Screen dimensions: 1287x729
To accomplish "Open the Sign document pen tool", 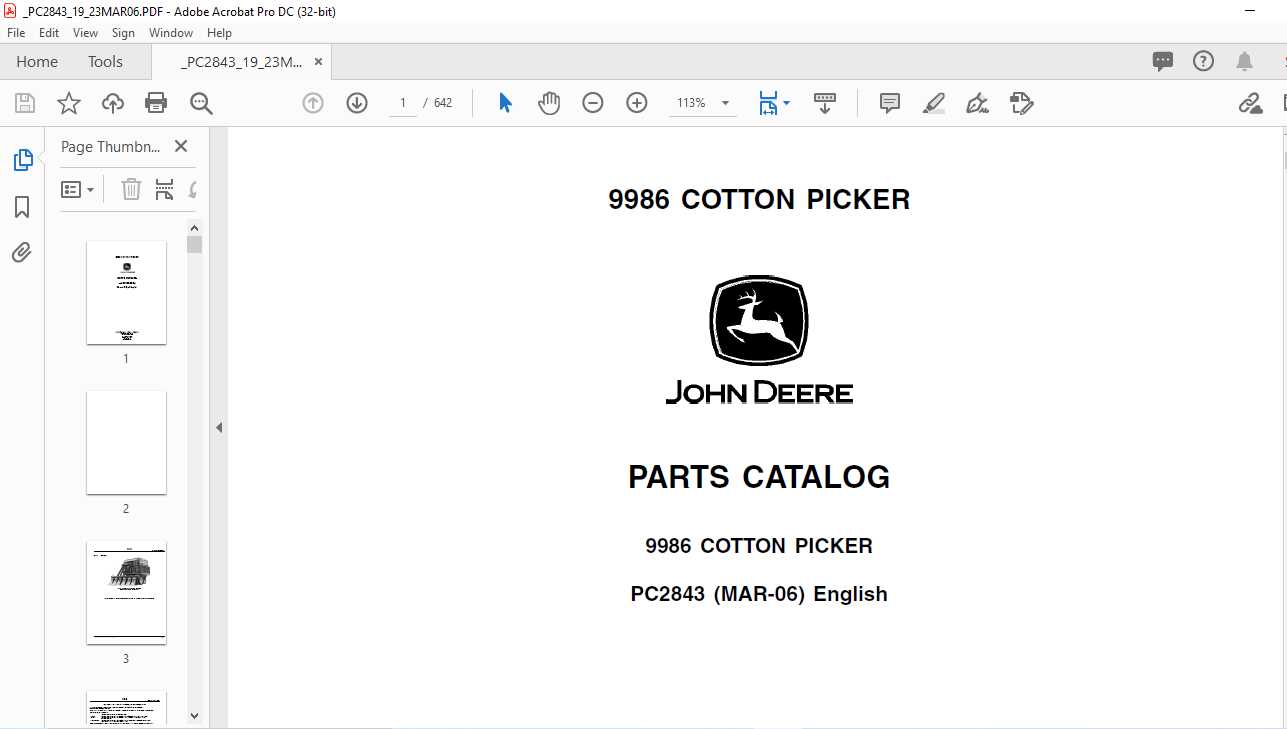I will tap(978, 103).
